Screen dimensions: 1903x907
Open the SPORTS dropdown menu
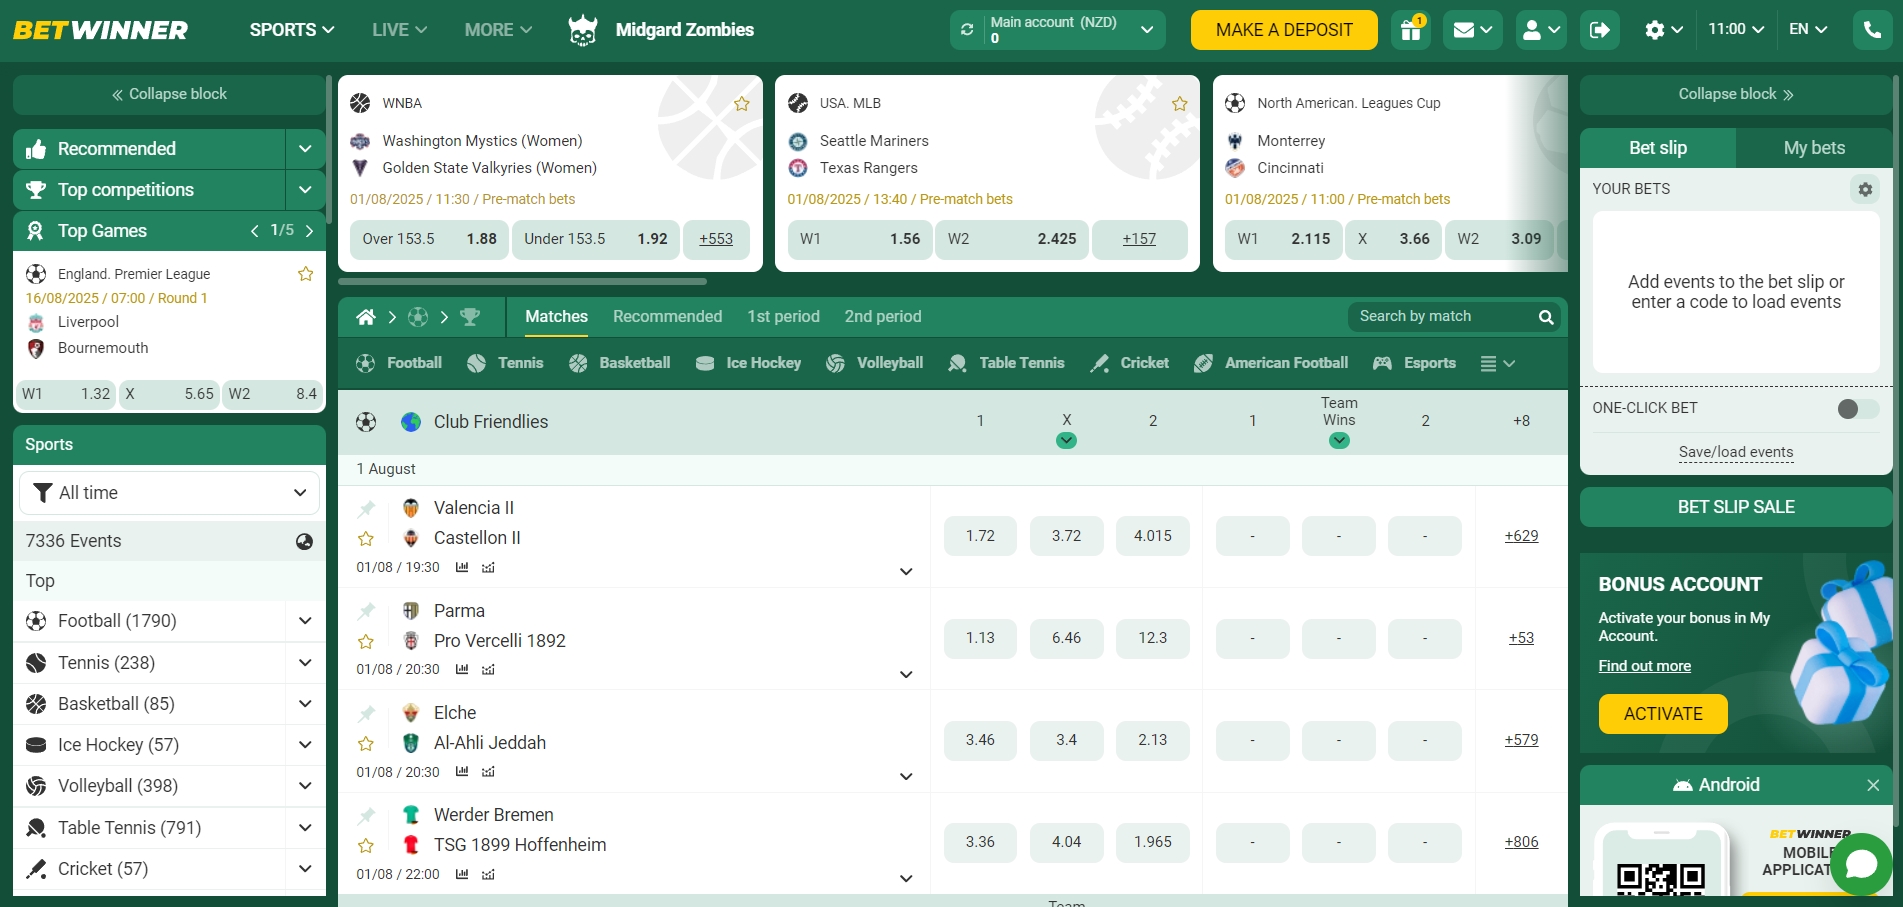pos(292,30)
